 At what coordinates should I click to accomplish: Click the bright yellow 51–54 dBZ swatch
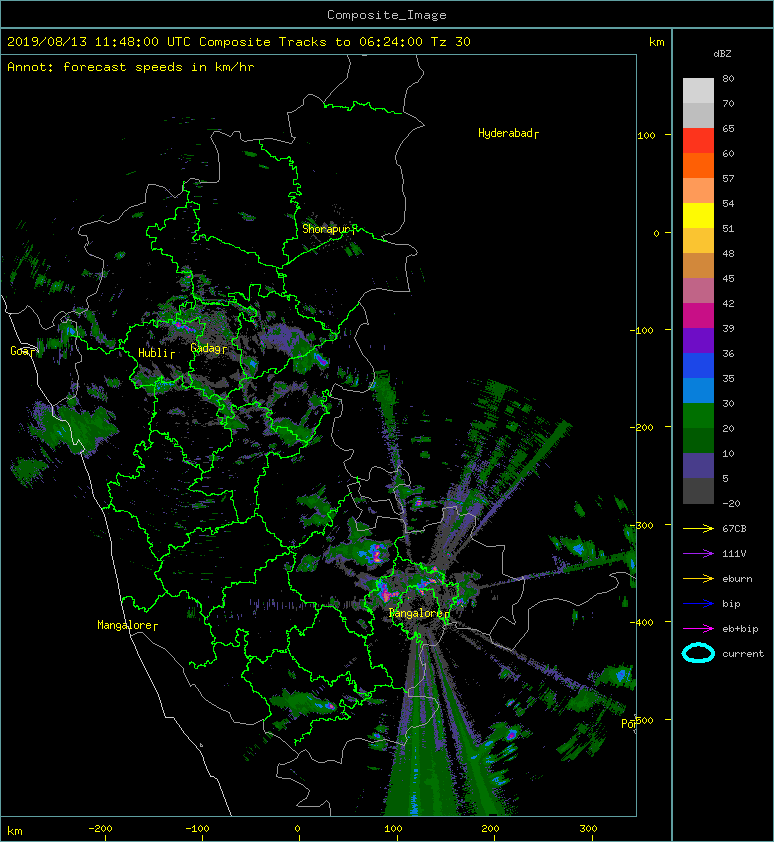click(x=698, y=215)
